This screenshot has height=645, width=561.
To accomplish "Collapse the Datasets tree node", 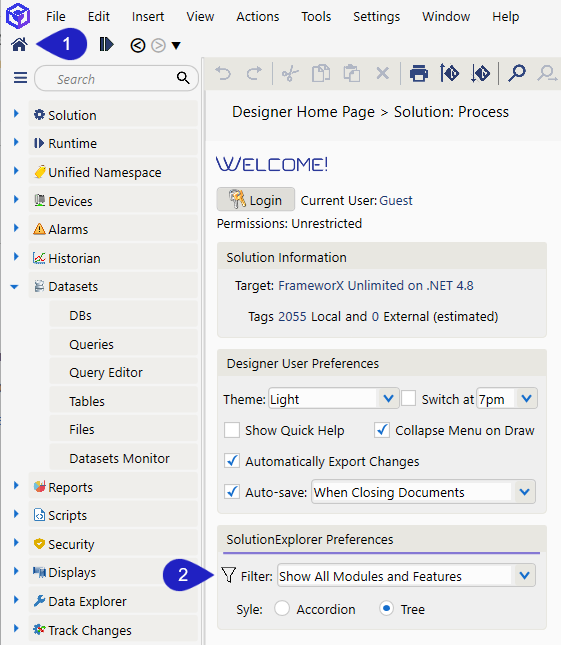I will click(15, 287).
